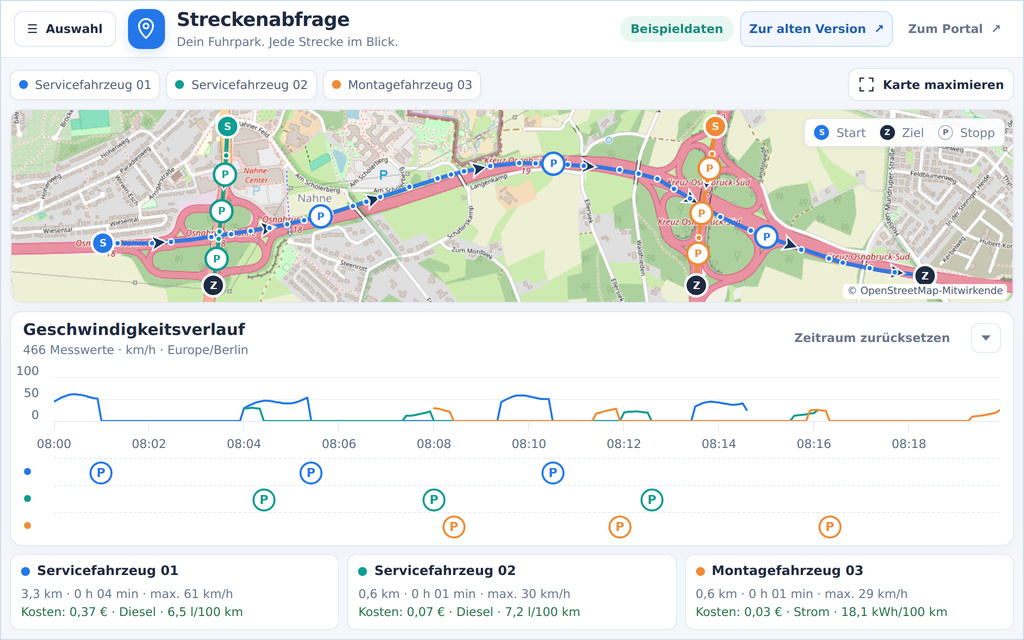Select the blue Start marker on the map

pyautogui.click(x=103, y=243)
